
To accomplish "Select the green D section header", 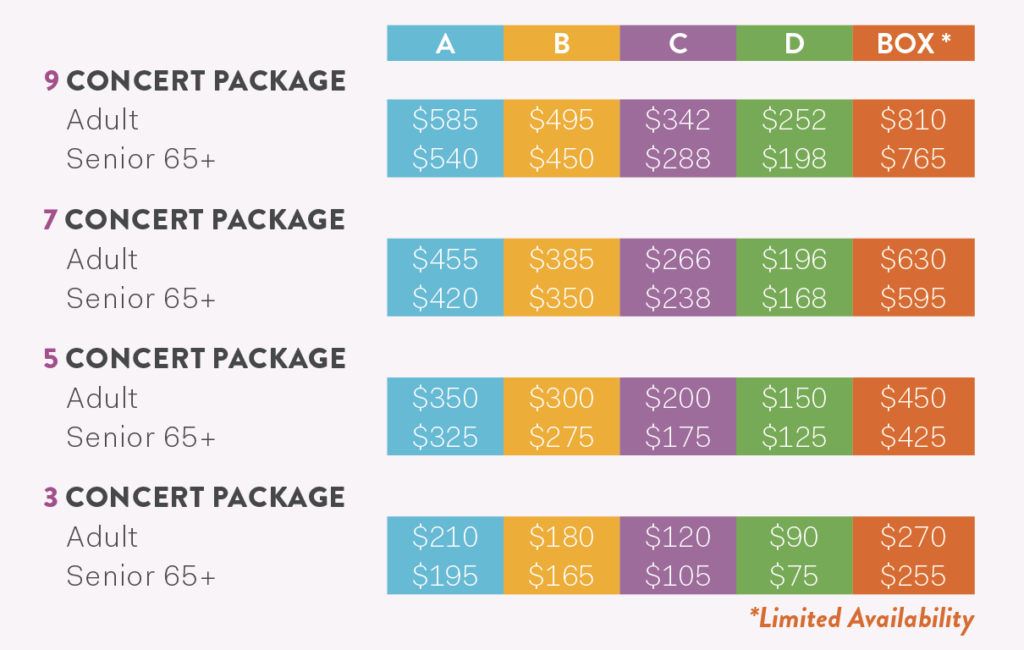I will coord(794,43).
